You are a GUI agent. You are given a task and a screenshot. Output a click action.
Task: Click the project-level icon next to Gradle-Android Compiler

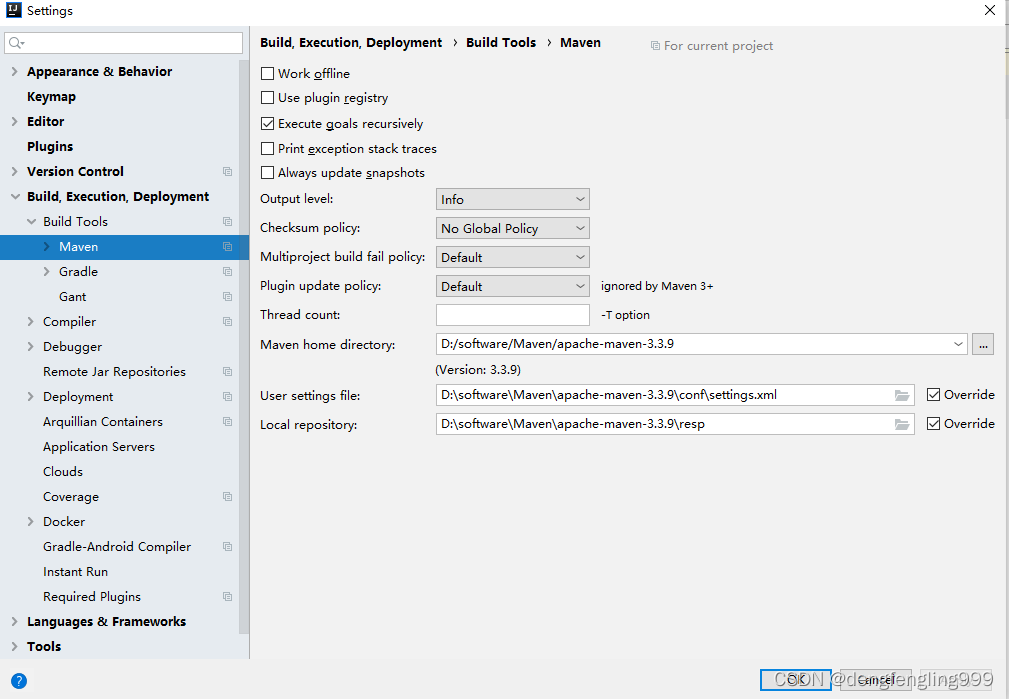coord(227,546)
